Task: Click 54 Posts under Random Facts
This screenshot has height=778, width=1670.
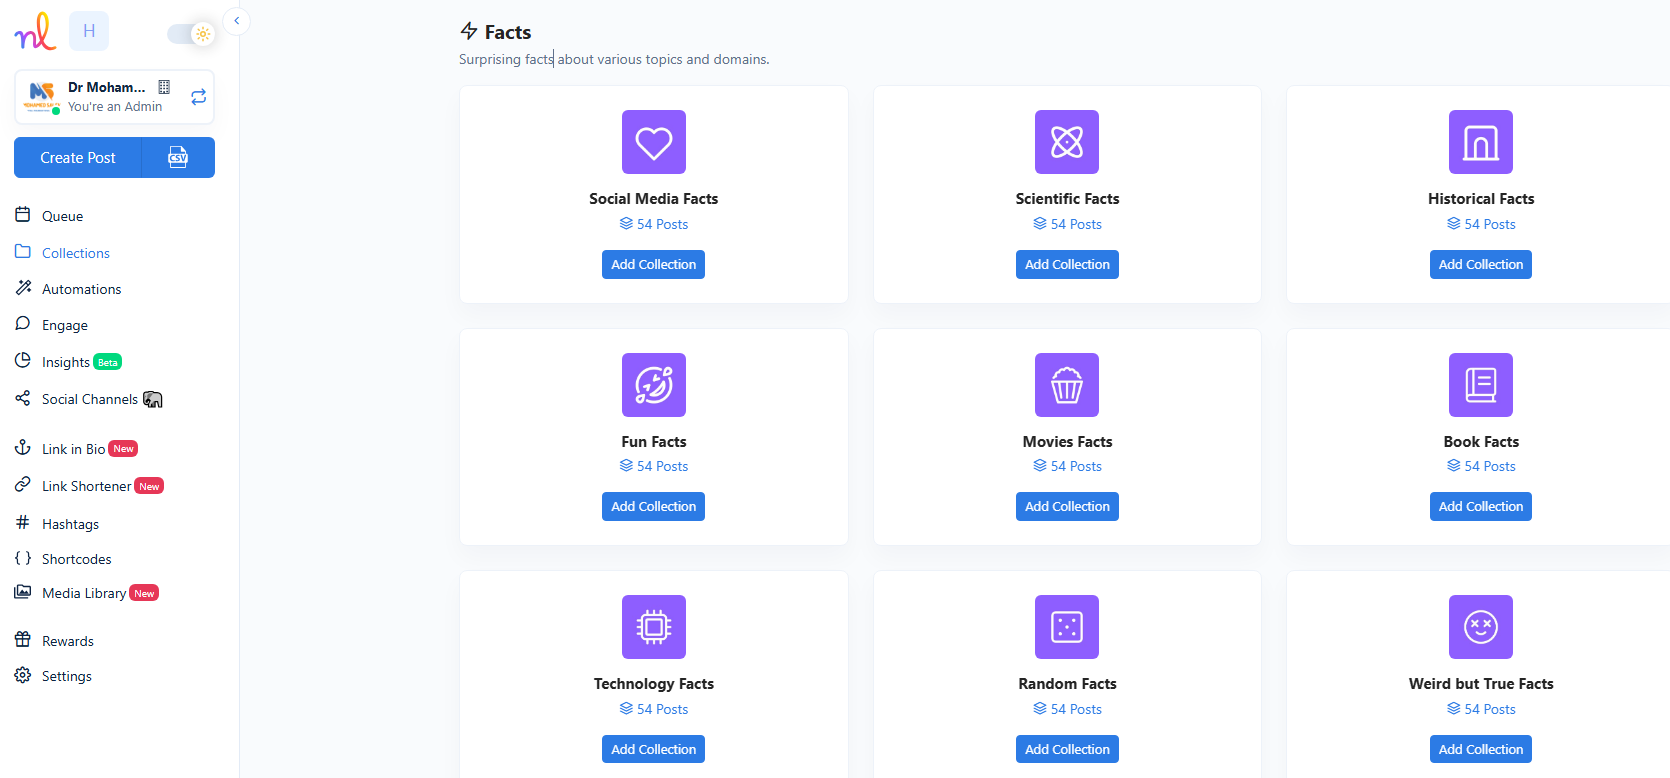Action: pyautogui.click(x=1067, y=709)
